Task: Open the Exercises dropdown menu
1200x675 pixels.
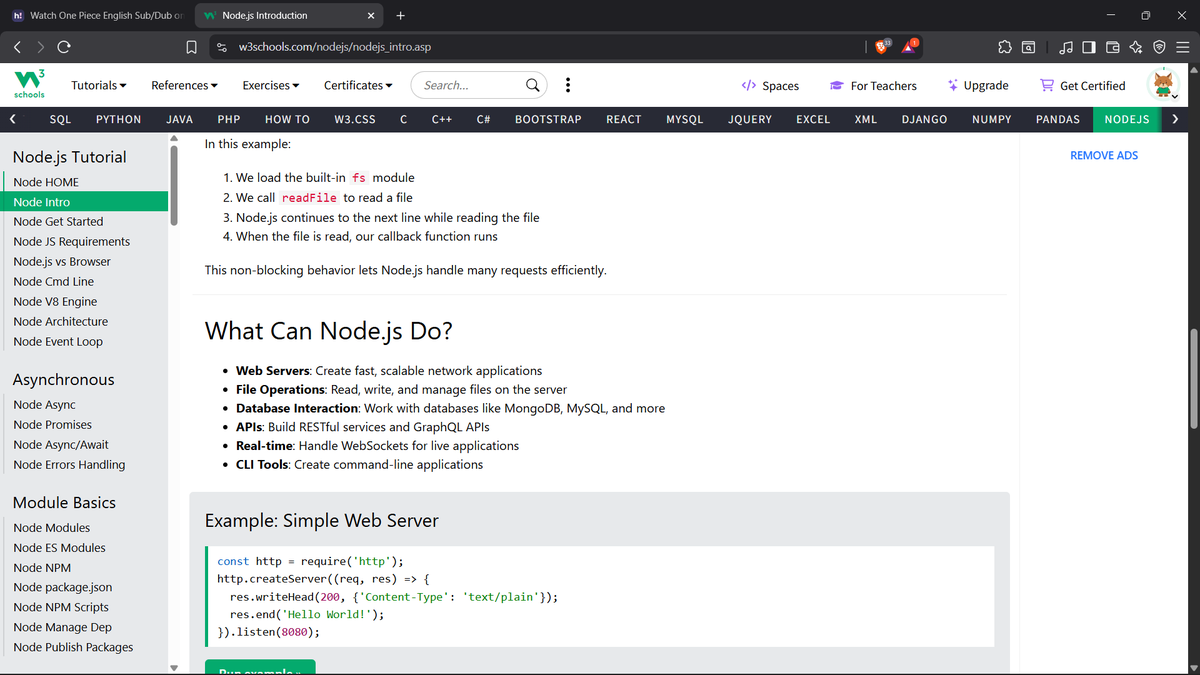Action: coord(271,85)
